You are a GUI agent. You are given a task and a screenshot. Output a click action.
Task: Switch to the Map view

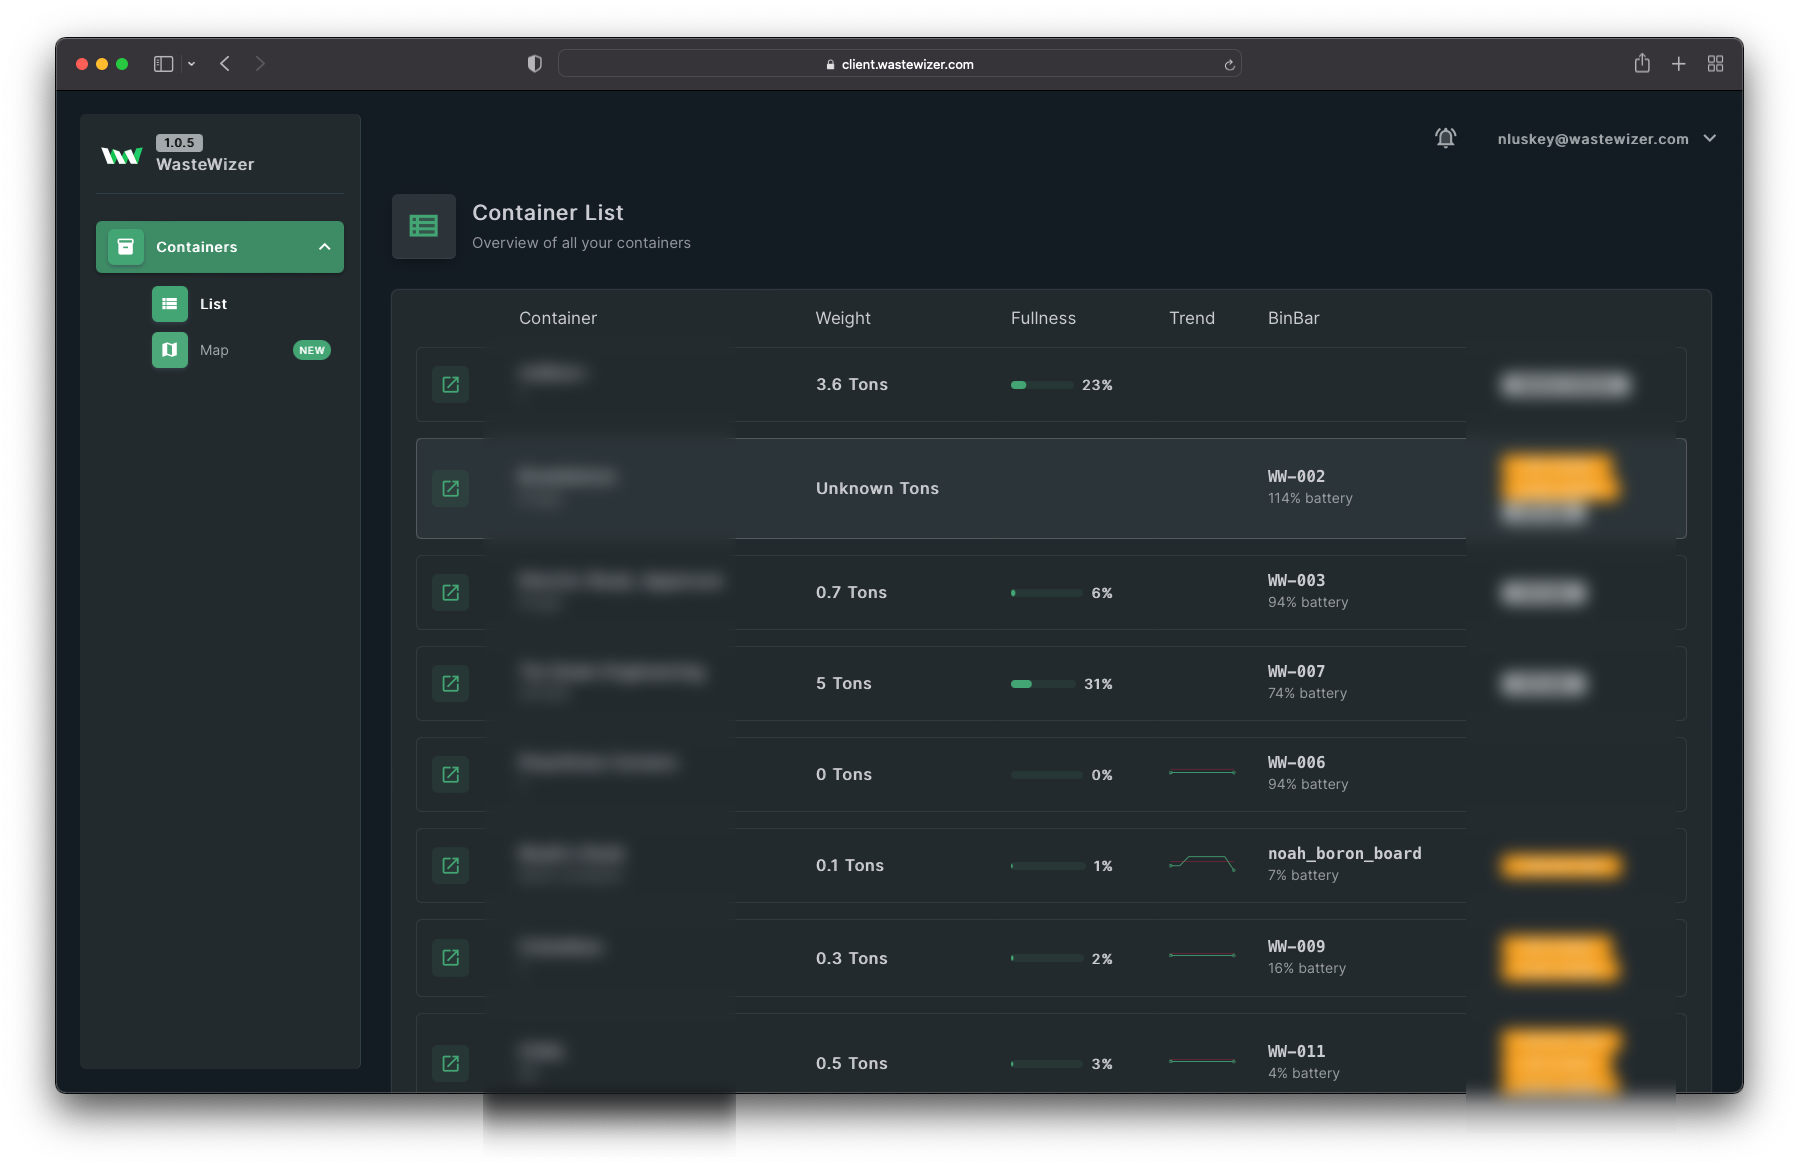coord(214,350)
